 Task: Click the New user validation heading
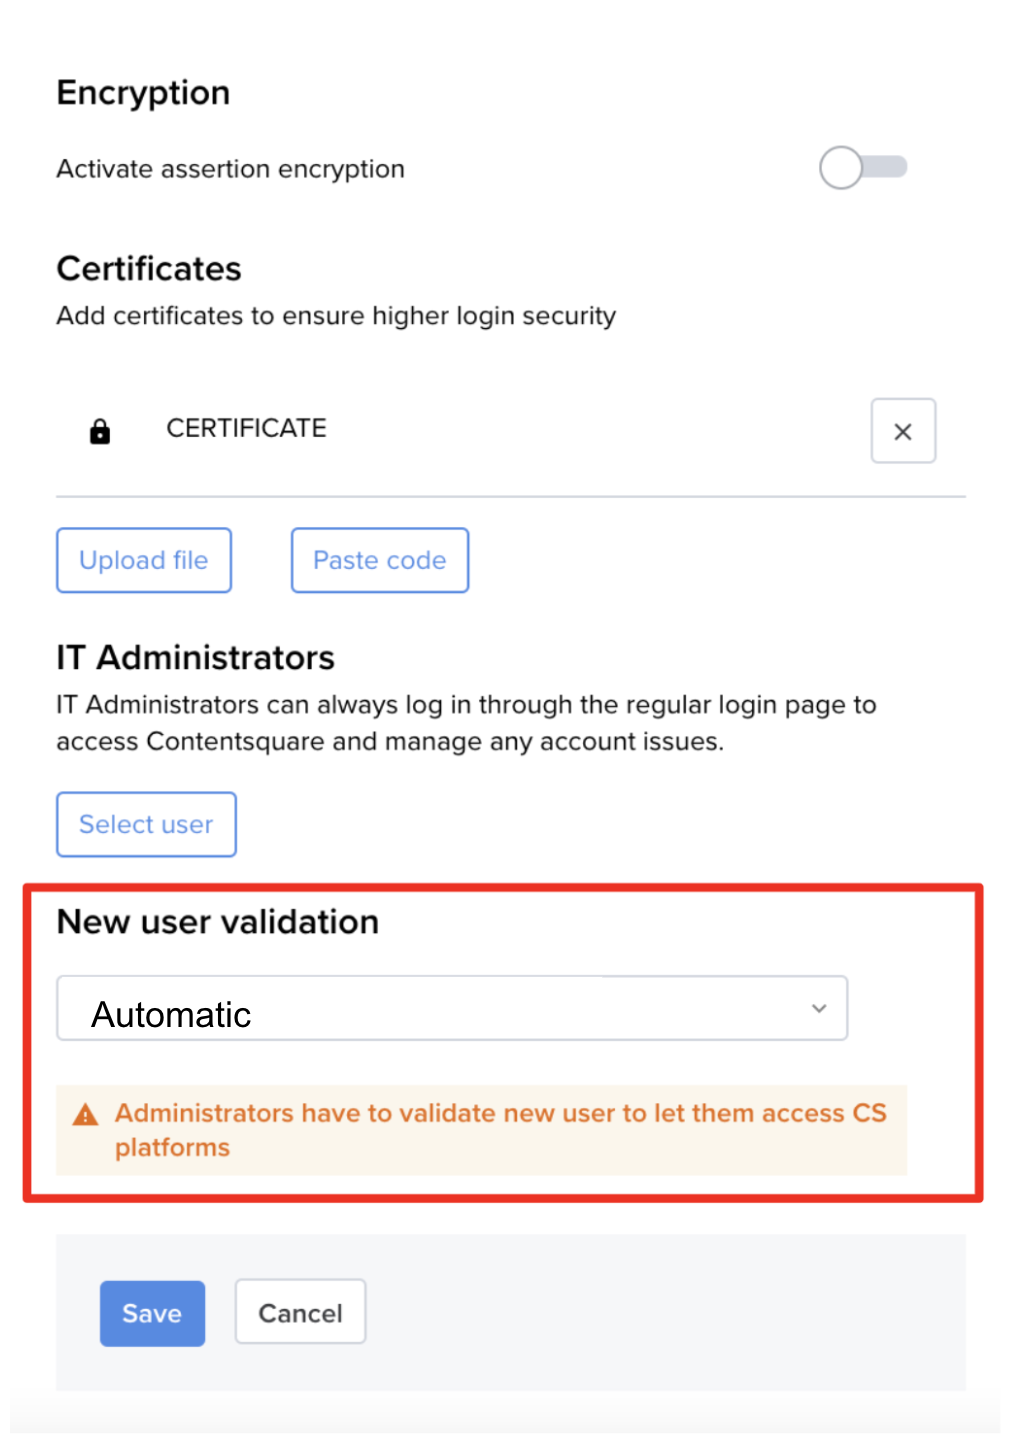[217, 921]
